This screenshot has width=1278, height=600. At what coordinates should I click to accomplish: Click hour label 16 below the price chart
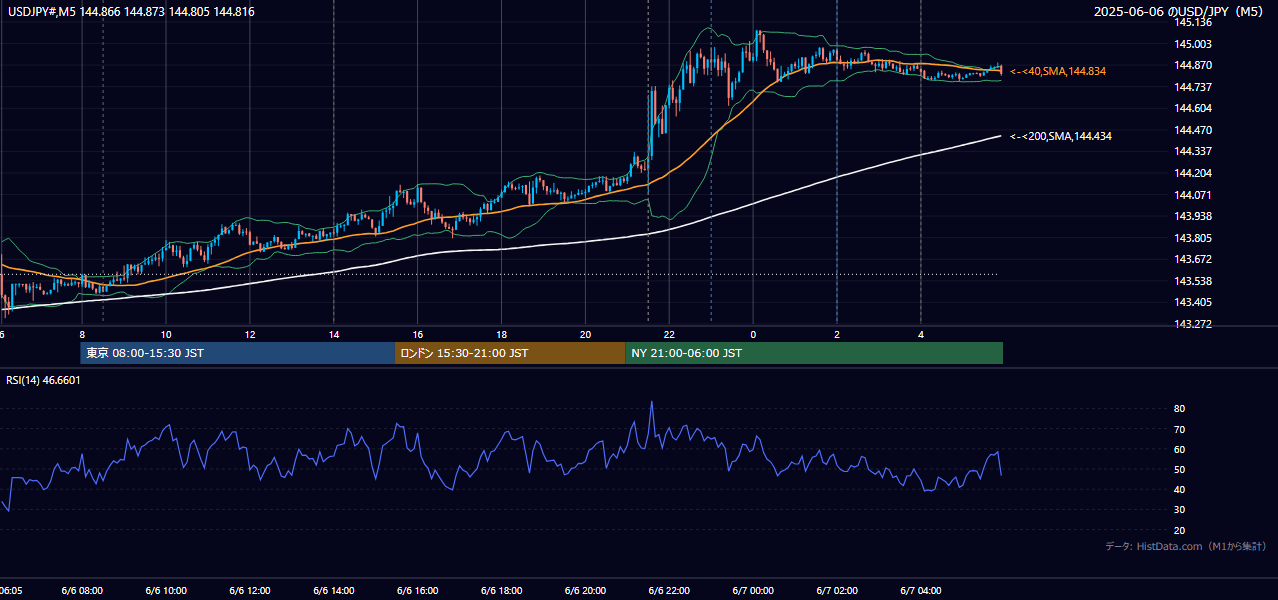418,335
